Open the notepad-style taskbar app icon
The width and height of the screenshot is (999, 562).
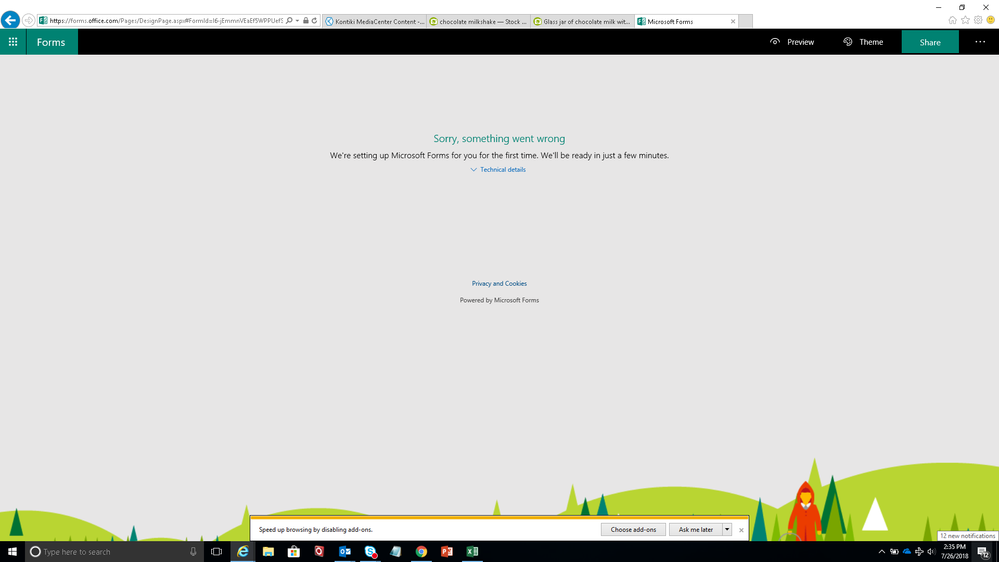point(396,552)
